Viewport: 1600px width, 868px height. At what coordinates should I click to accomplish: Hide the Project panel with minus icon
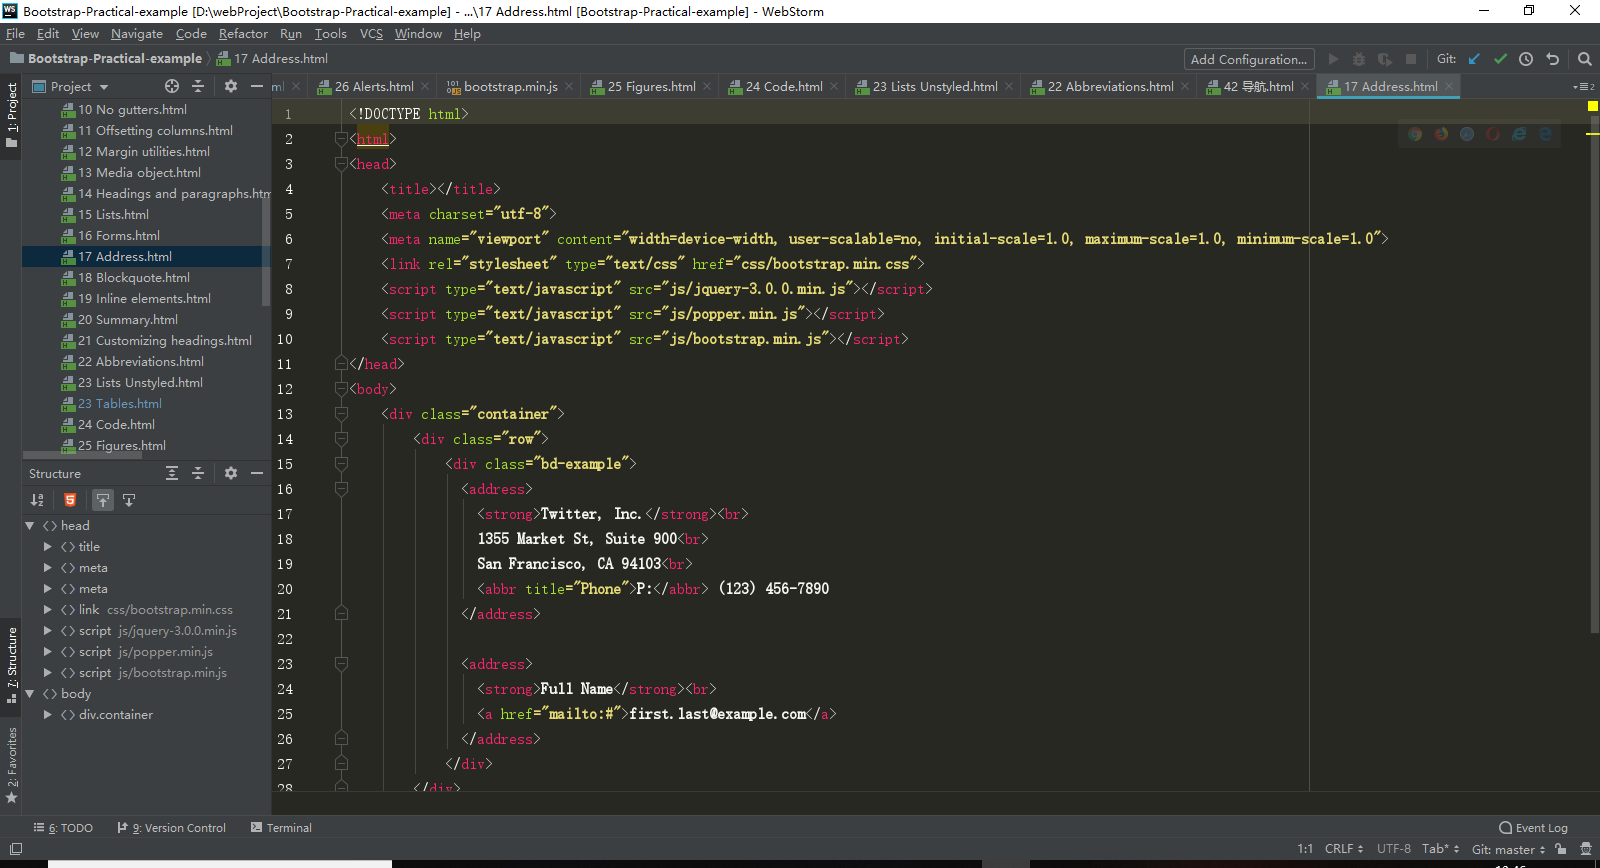pos(257,86)
